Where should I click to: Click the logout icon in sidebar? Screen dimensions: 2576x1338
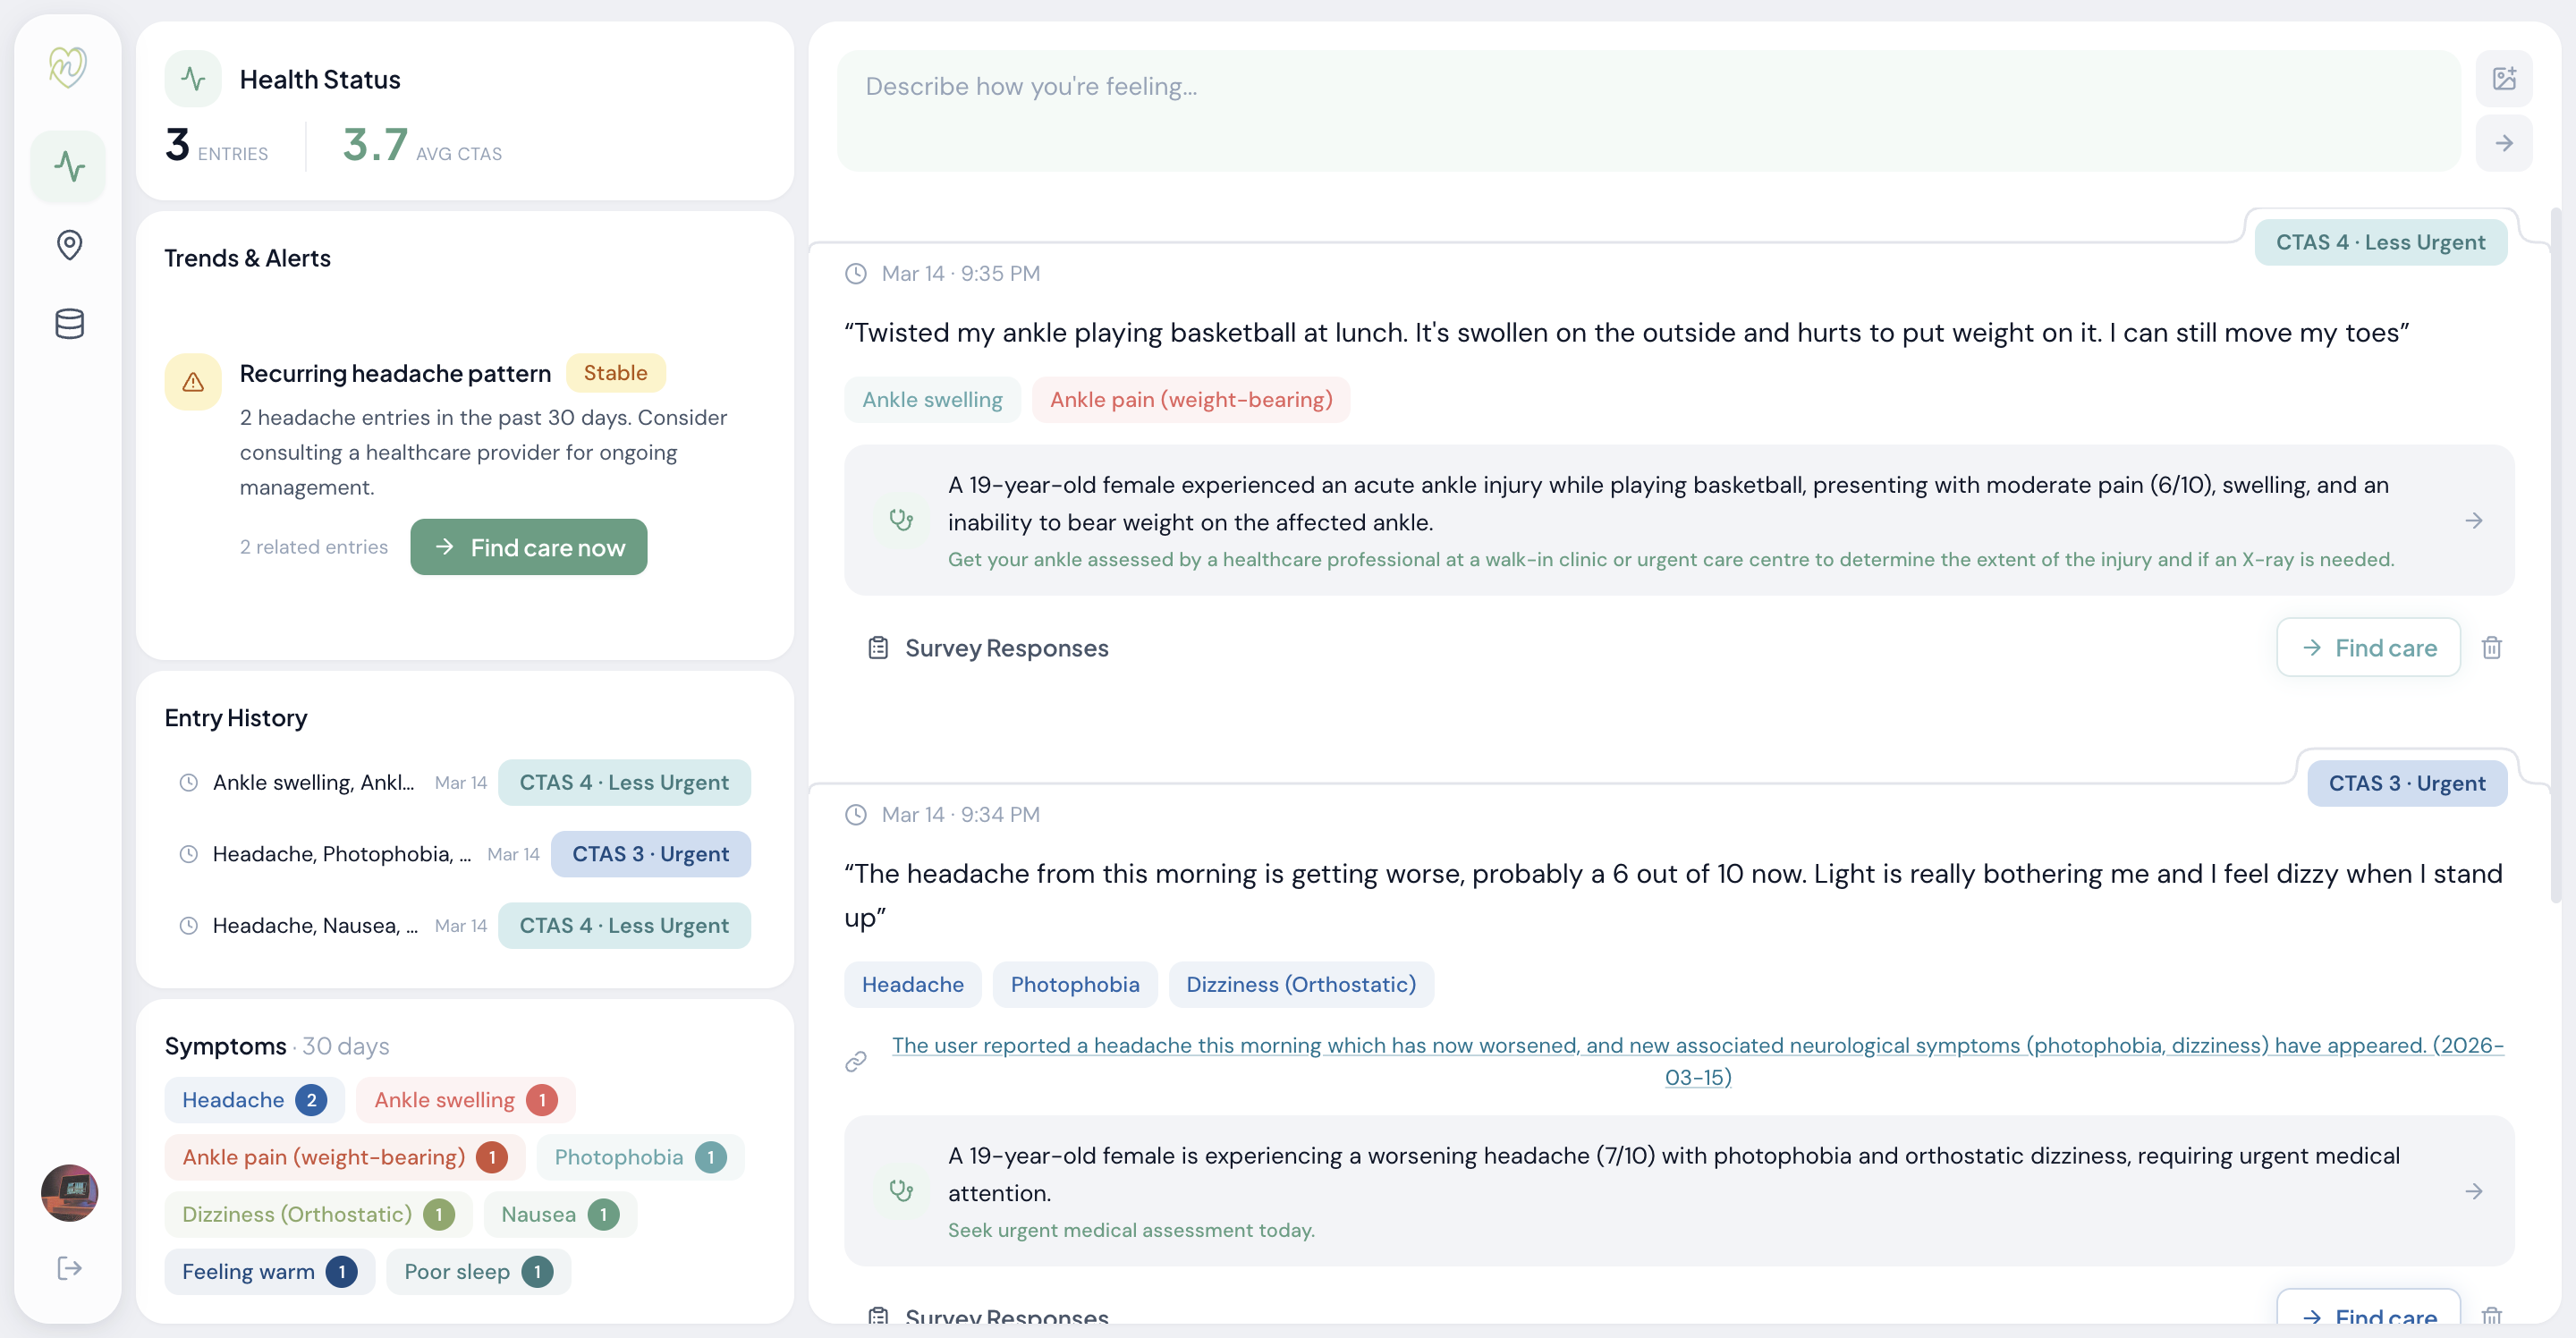69,1268
